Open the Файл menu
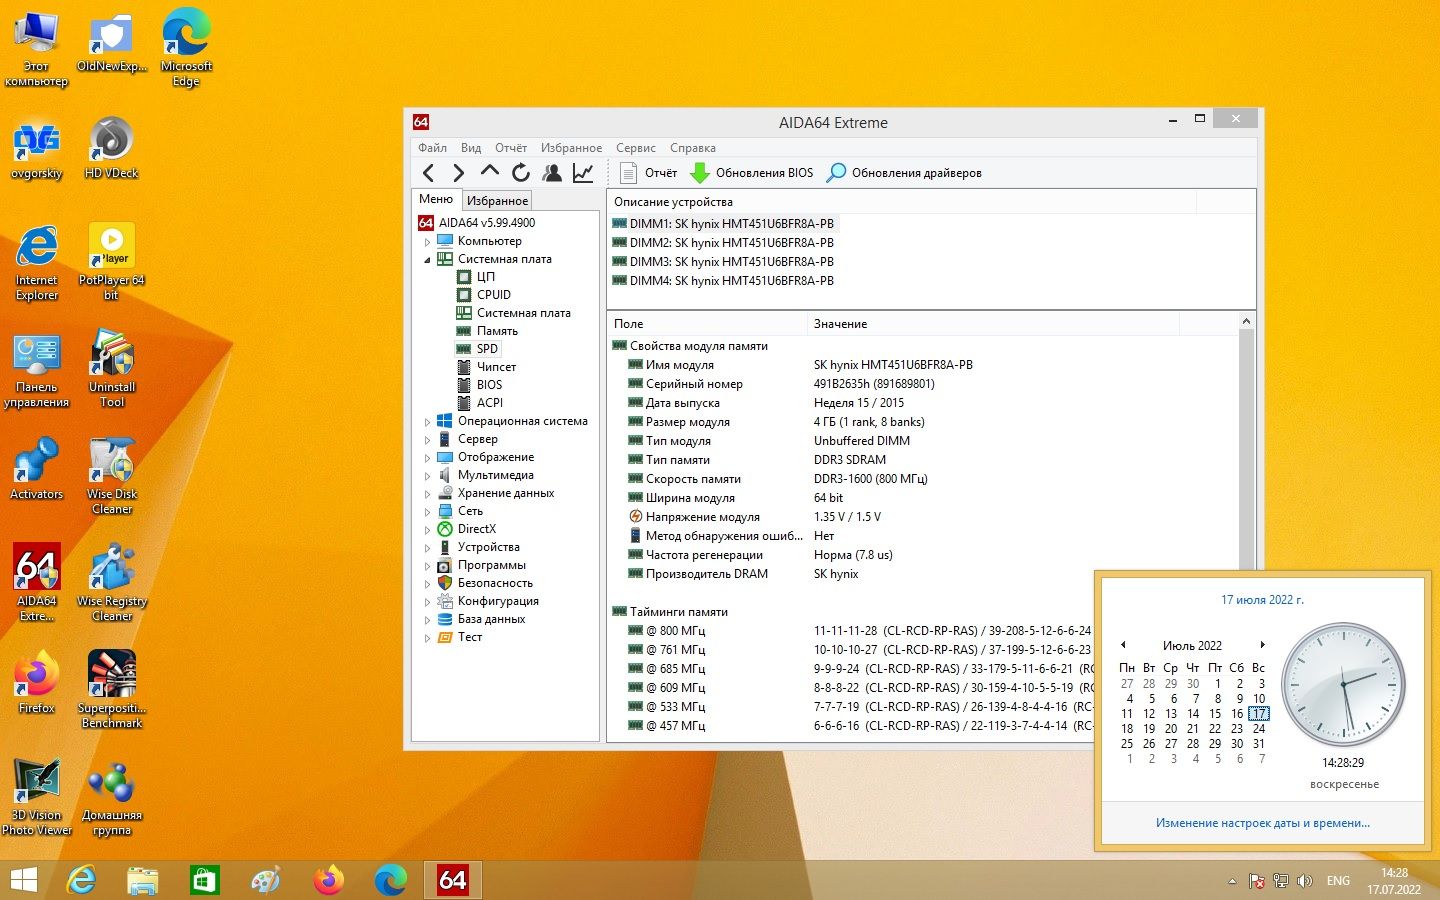Screen dimensions: 1440x900 [432, 148]
